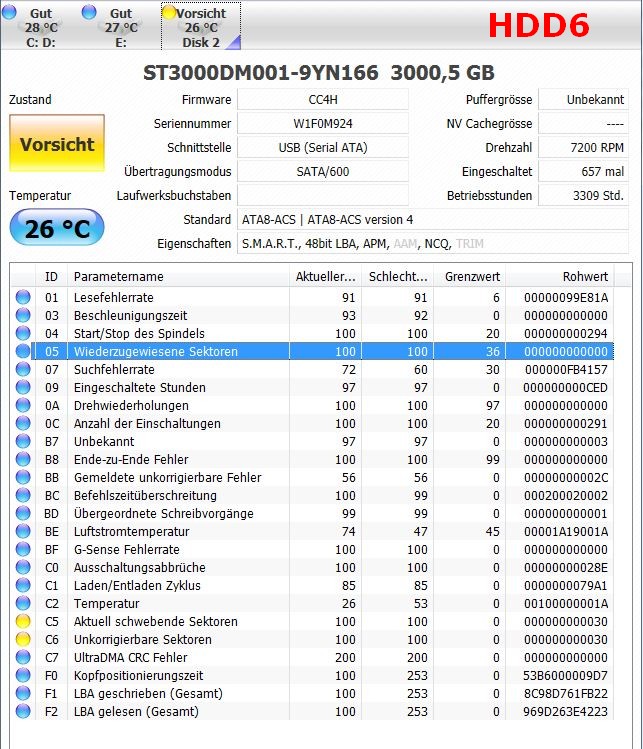Click the Eigenschaften features field
The height and width of the screenshot is (749, 643).
coord(433,243)
